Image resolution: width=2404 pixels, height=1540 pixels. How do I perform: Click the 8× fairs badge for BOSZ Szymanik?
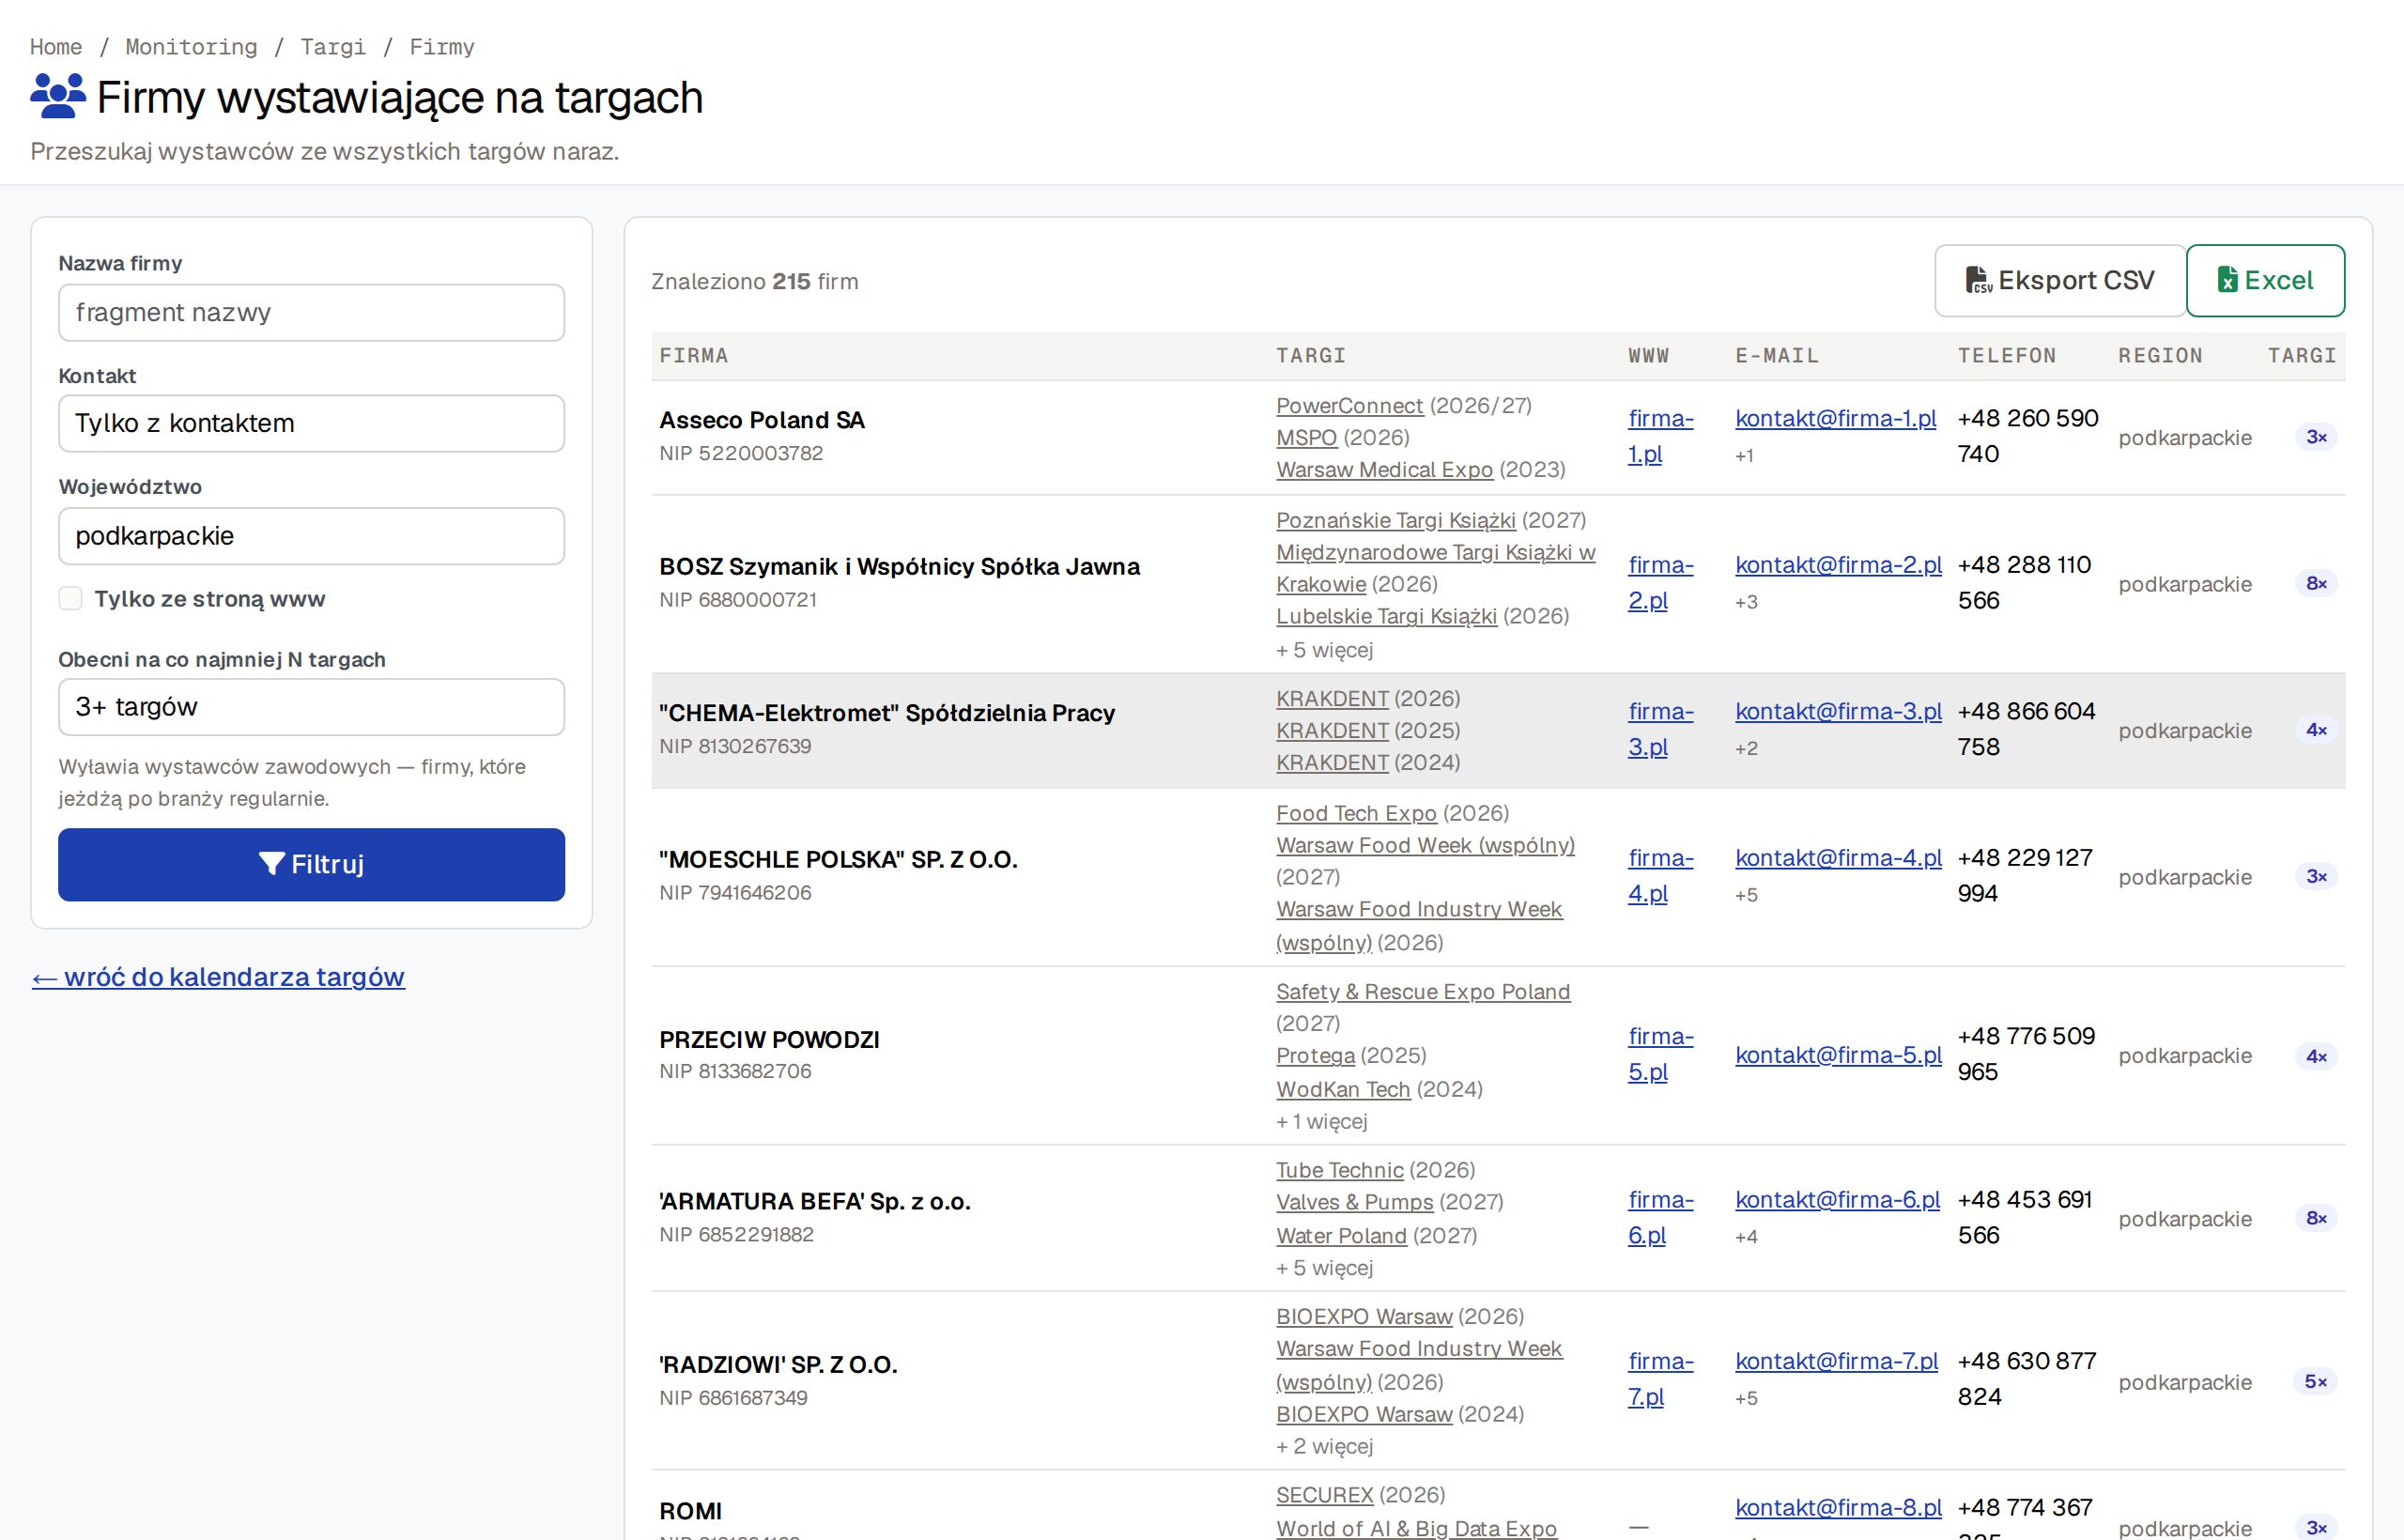2316,583
